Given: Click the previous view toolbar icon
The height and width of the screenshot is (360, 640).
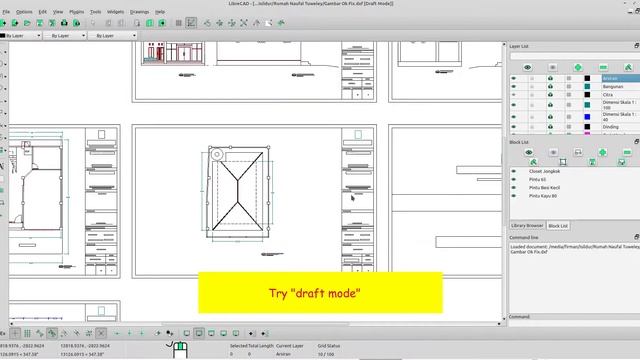Looking at the screenshot, I should click(x=256, y=23).
